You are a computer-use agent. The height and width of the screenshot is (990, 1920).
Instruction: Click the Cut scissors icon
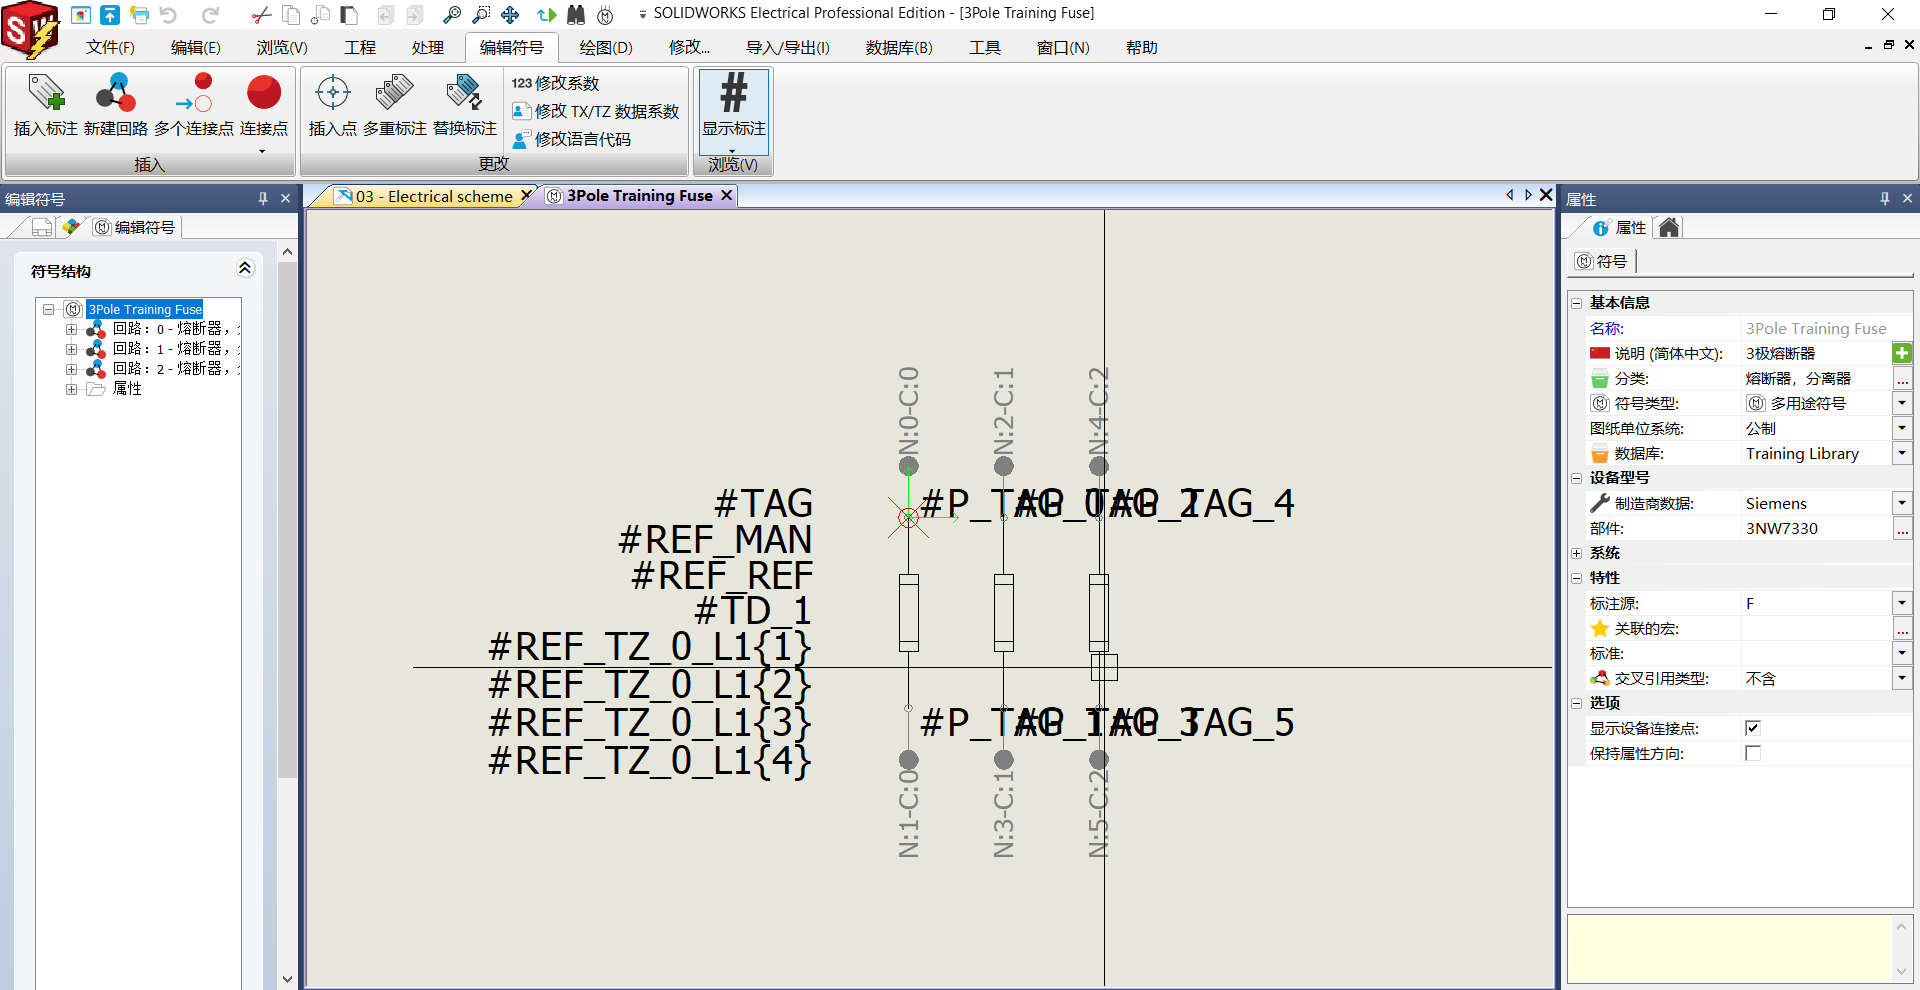(x=261, y=14)
